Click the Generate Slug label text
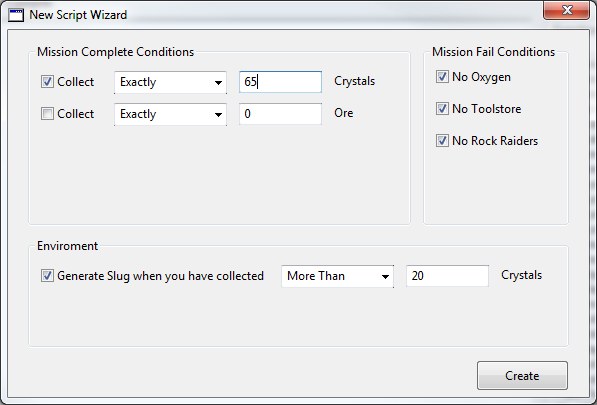The image size is (597, 405). pos(160,276)
